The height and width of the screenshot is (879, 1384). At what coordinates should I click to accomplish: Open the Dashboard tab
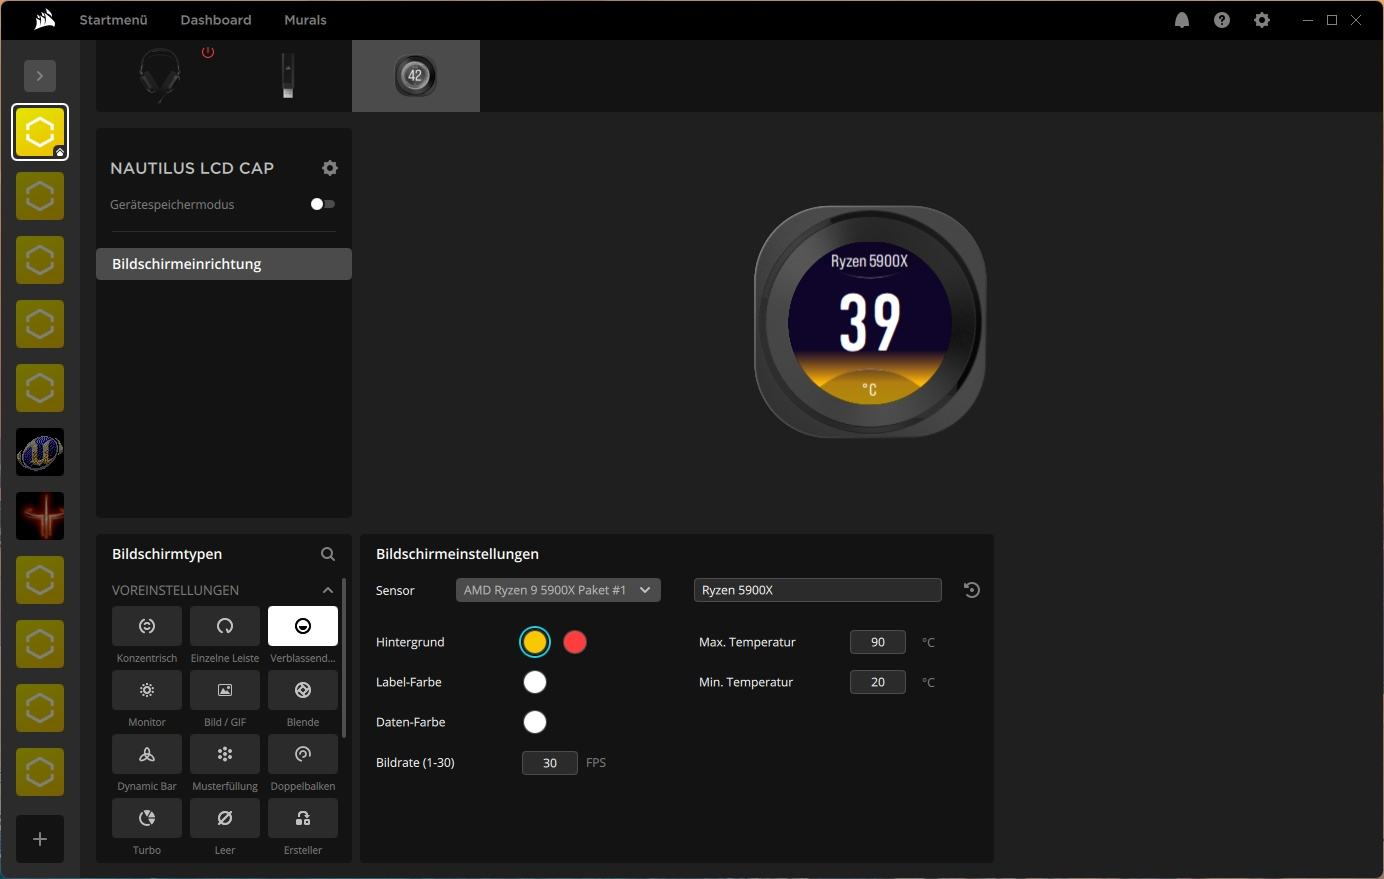216,20
